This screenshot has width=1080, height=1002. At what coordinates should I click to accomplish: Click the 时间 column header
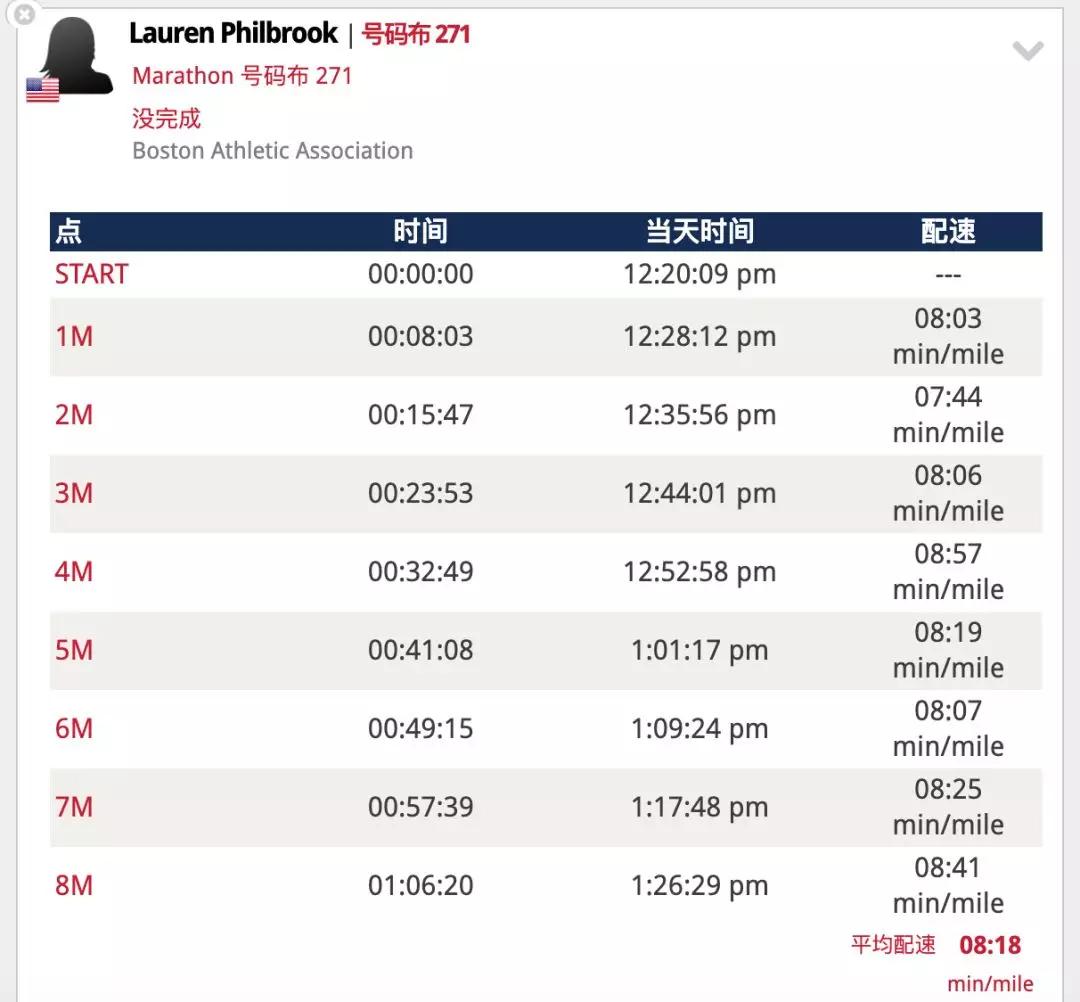[x=420, y=232]
